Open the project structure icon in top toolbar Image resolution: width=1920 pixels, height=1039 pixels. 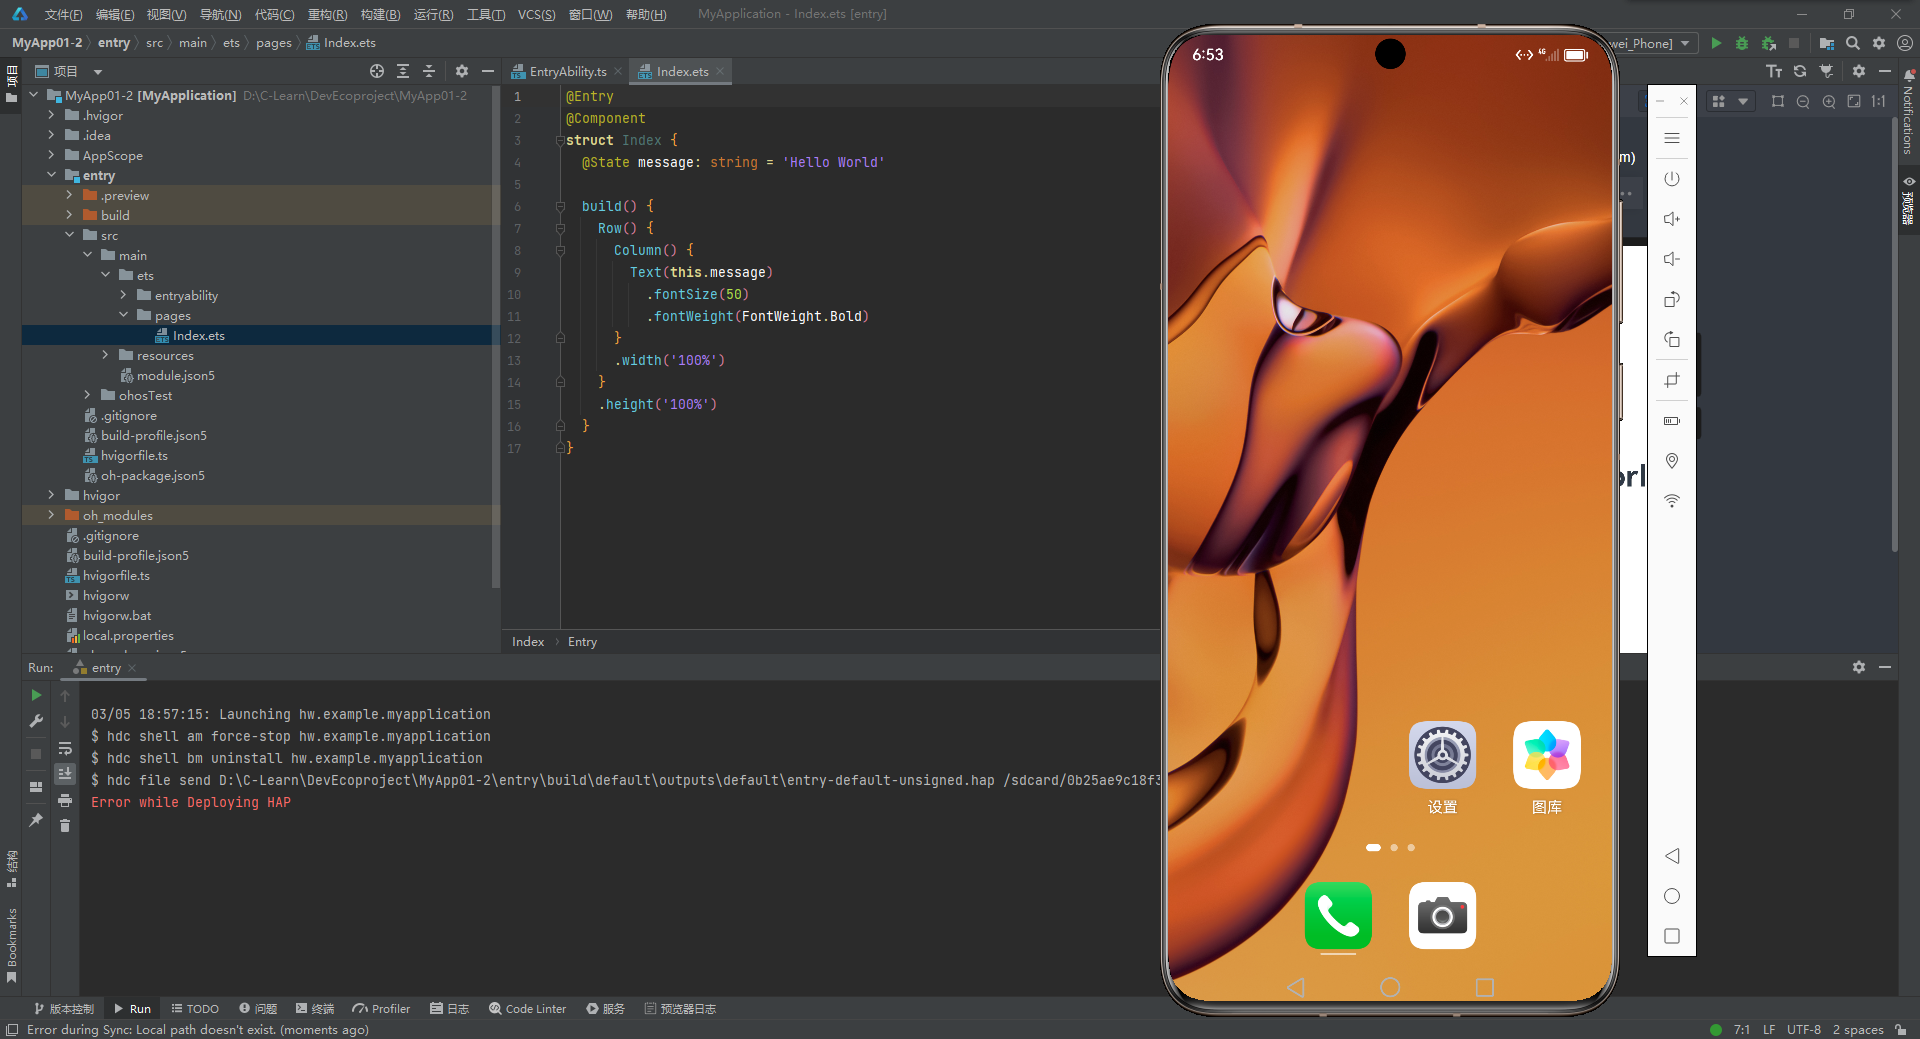click(1826, 43)
